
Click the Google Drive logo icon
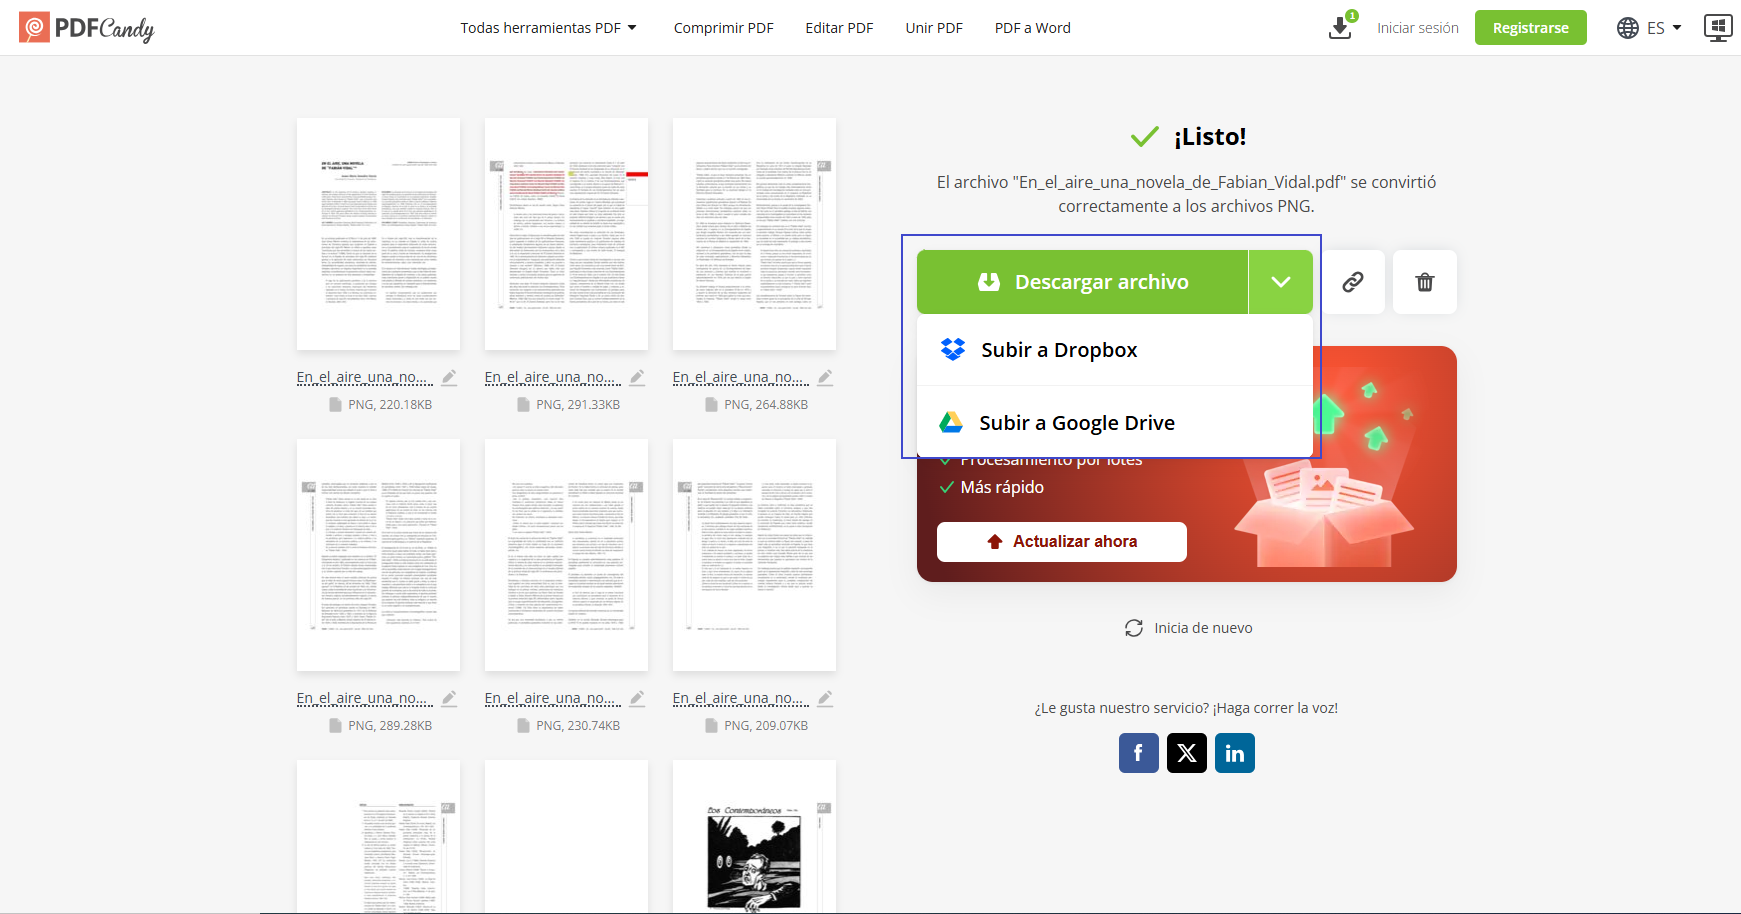coord(951,423)
